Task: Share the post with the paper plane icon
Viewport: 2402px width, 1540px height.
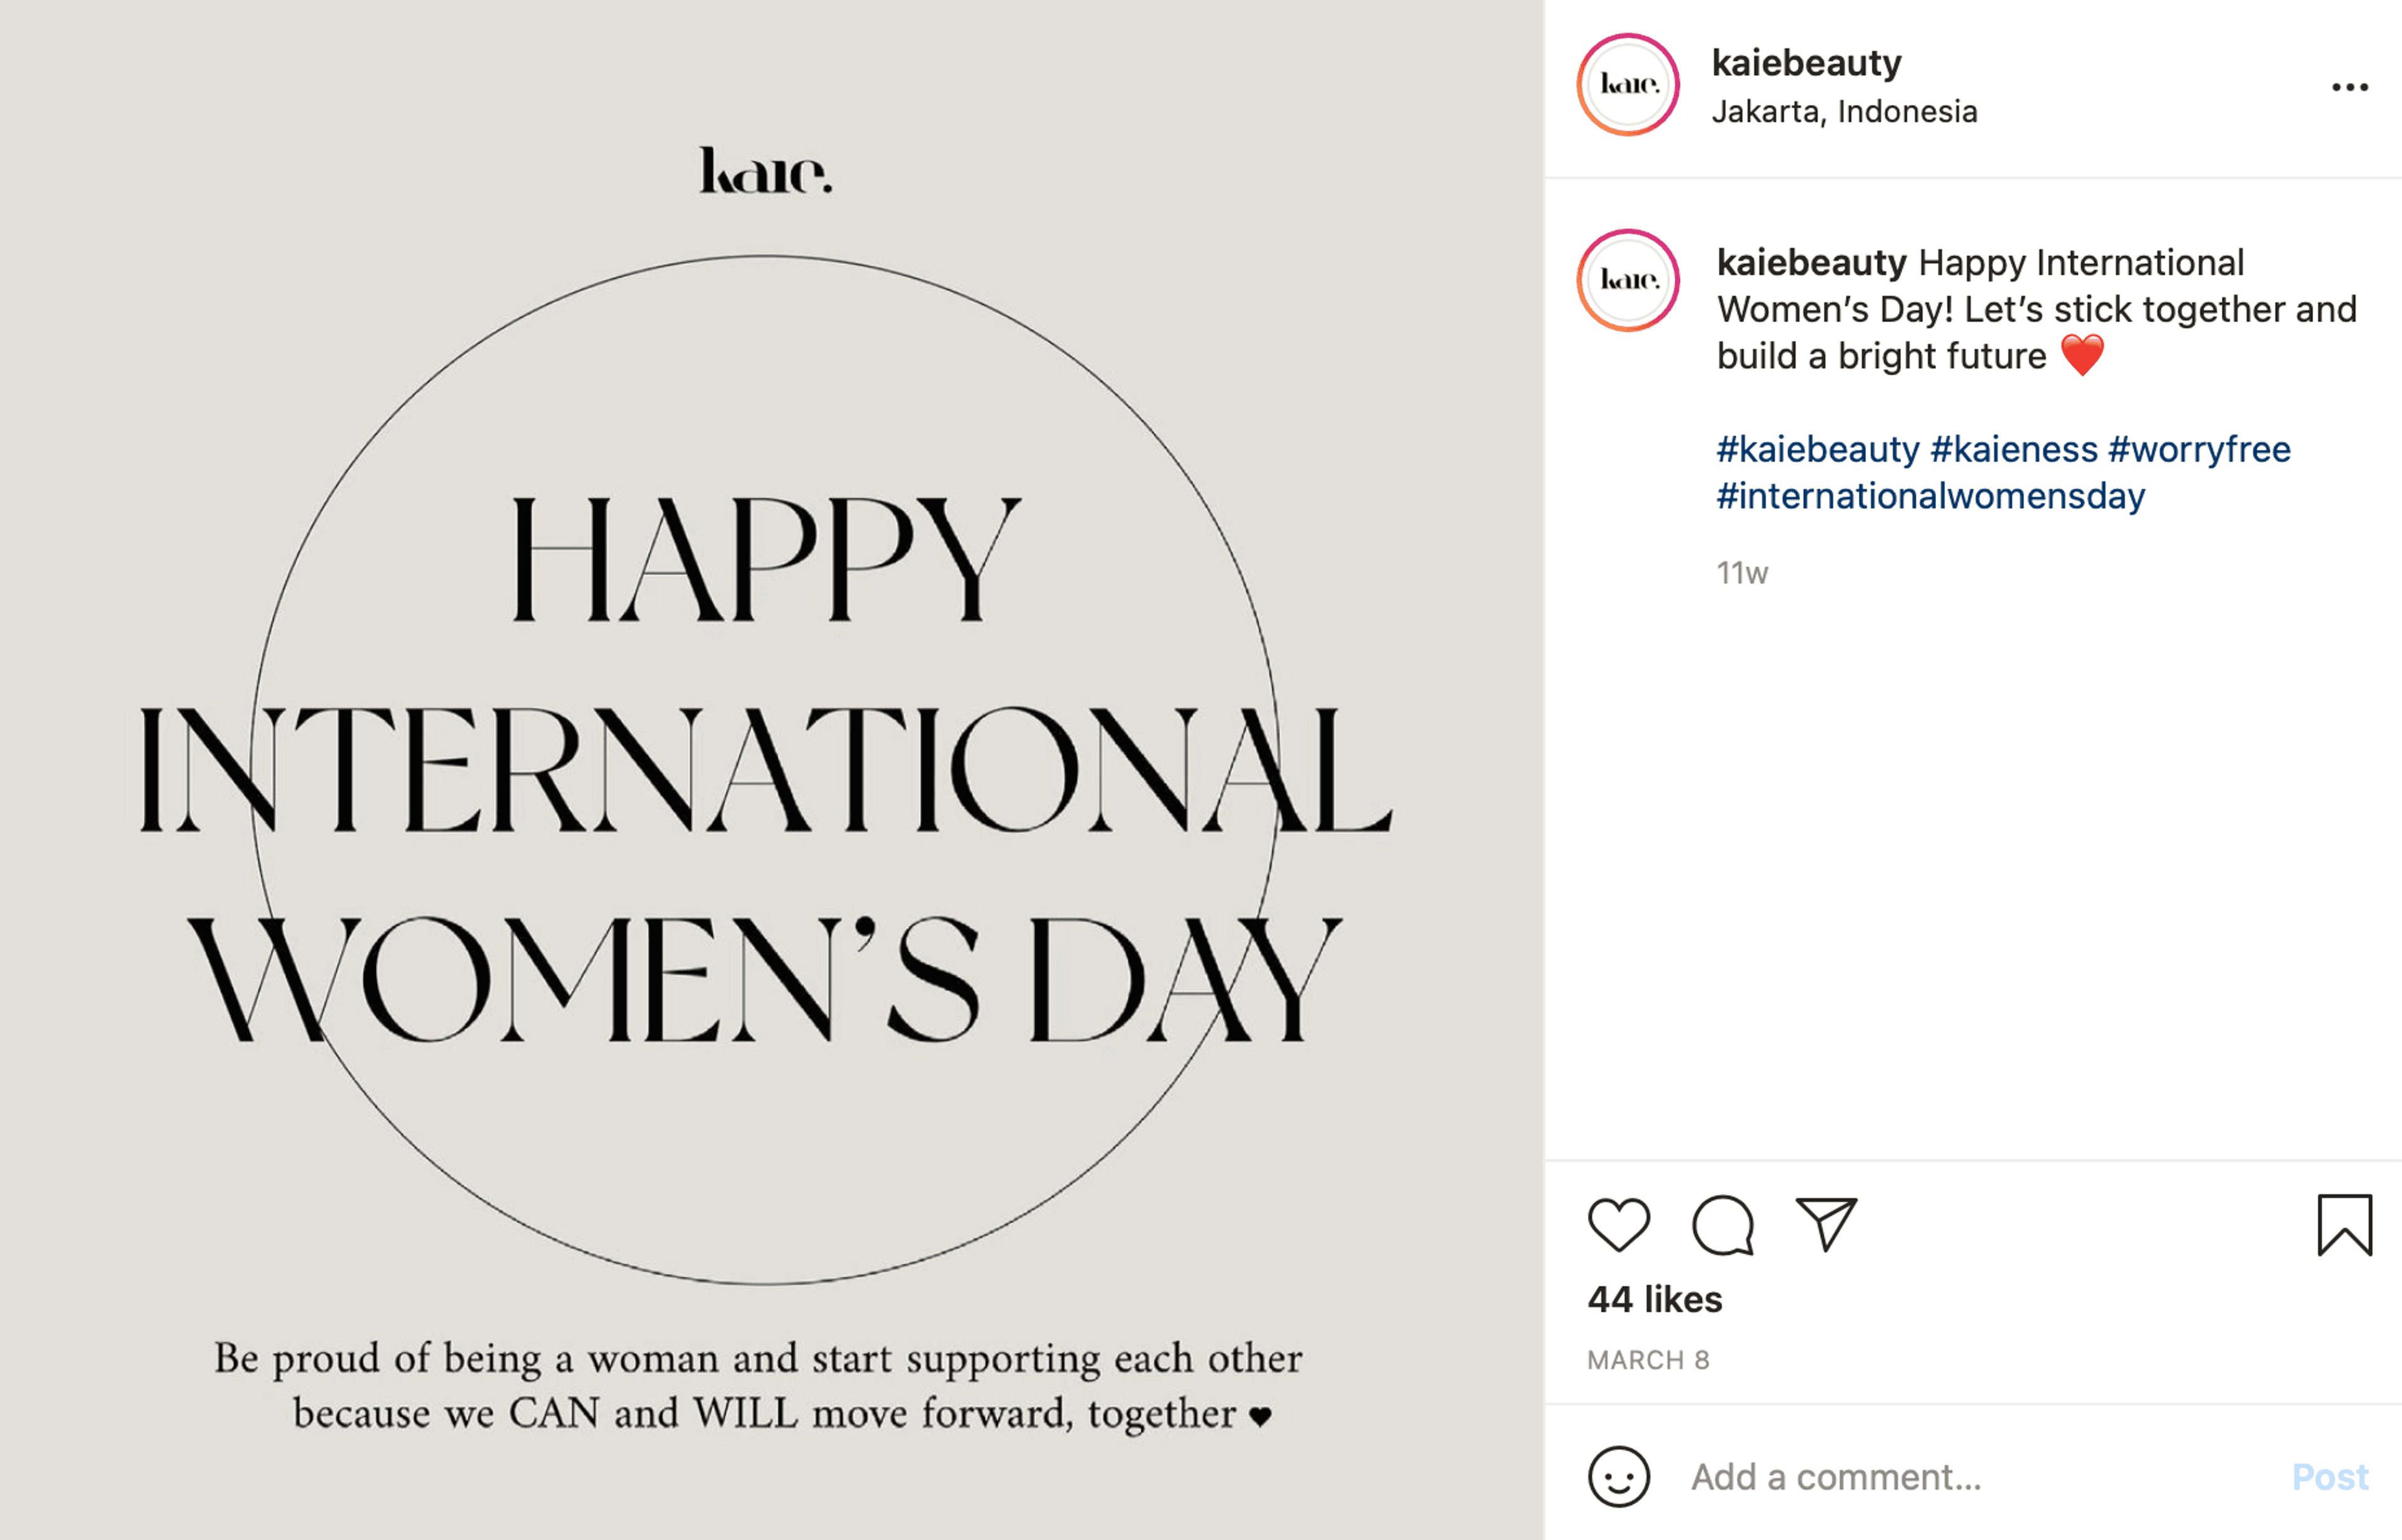Action: (1826, 1224)
